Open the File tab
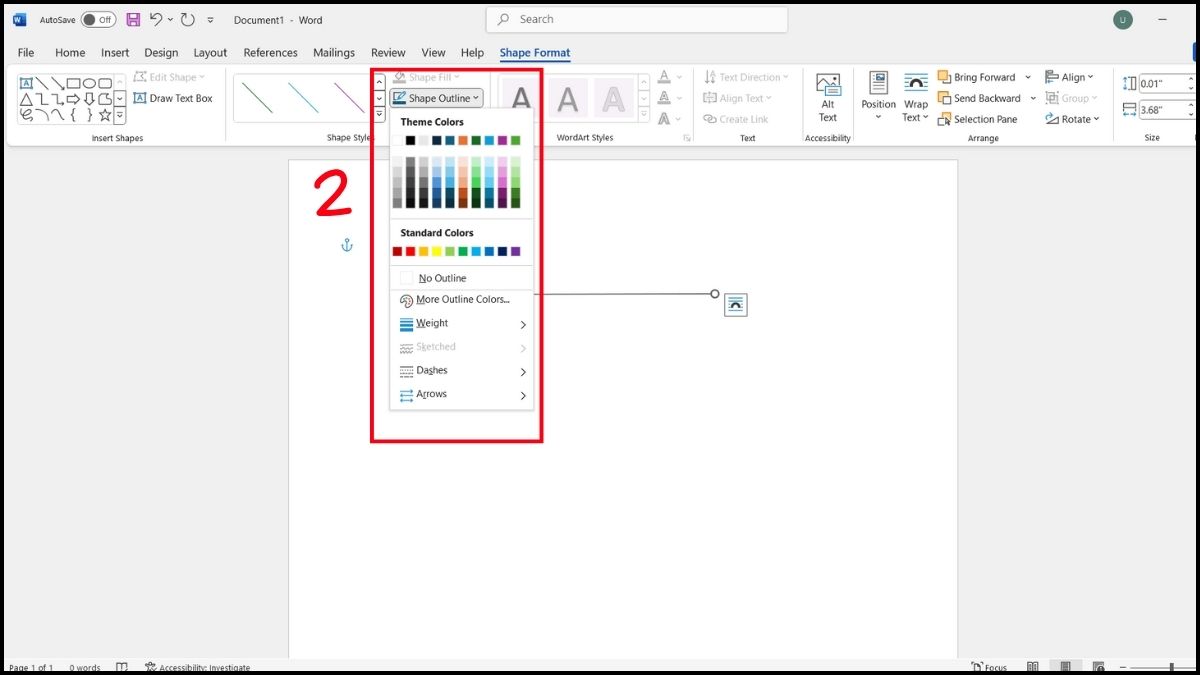This screenshot has height=675, width=1200. 26,53
